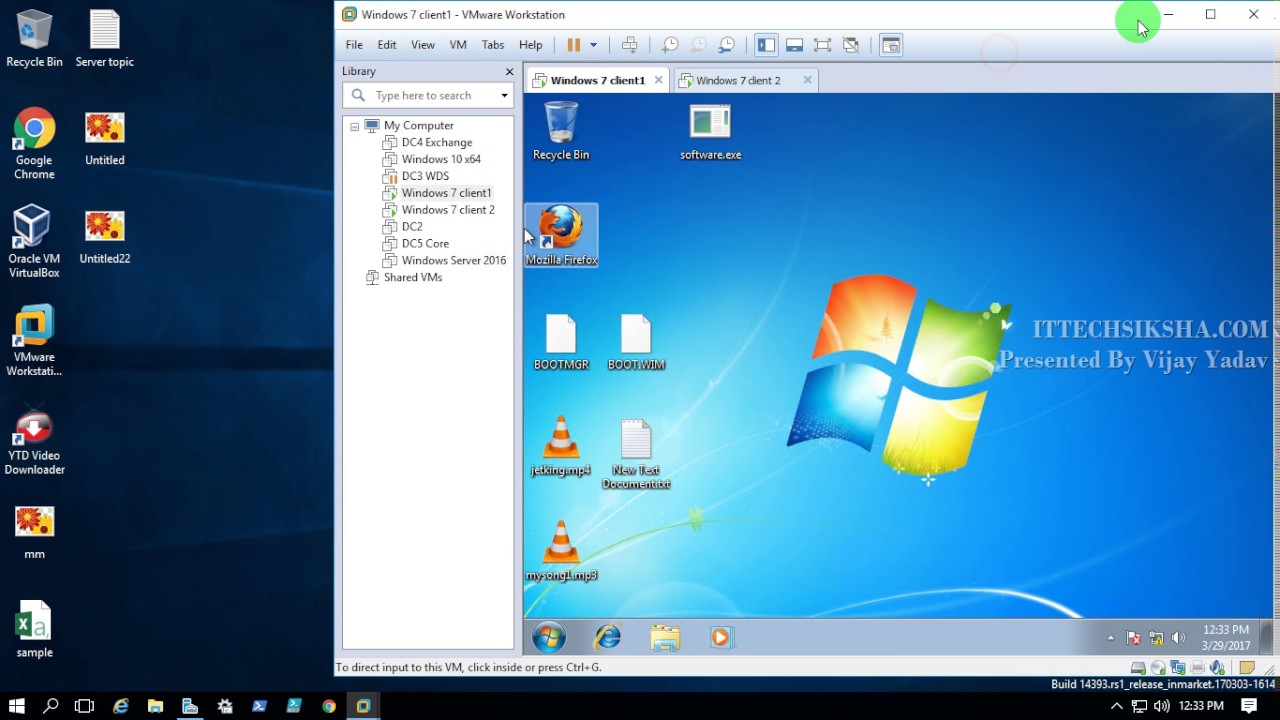
Task: Click the Windows 7 volume tray icon
Action: (x=1178, y=638)
